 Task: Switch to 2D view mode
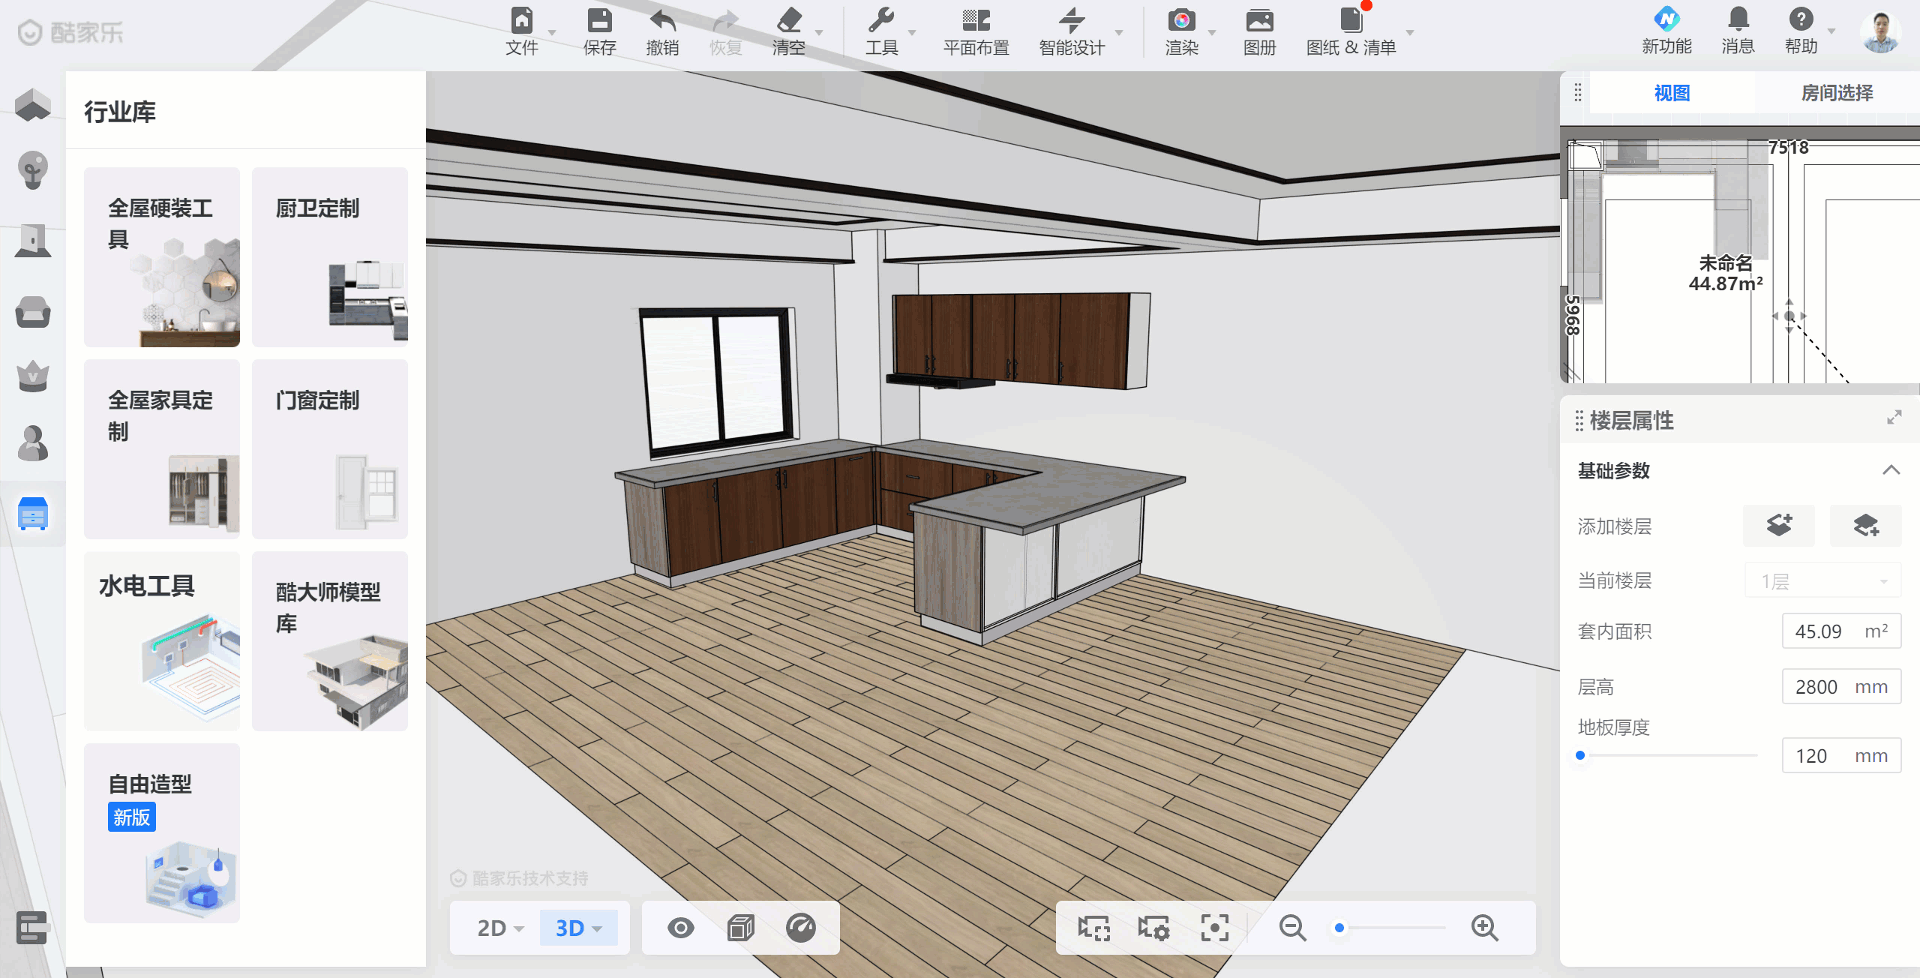coord(500,928)
